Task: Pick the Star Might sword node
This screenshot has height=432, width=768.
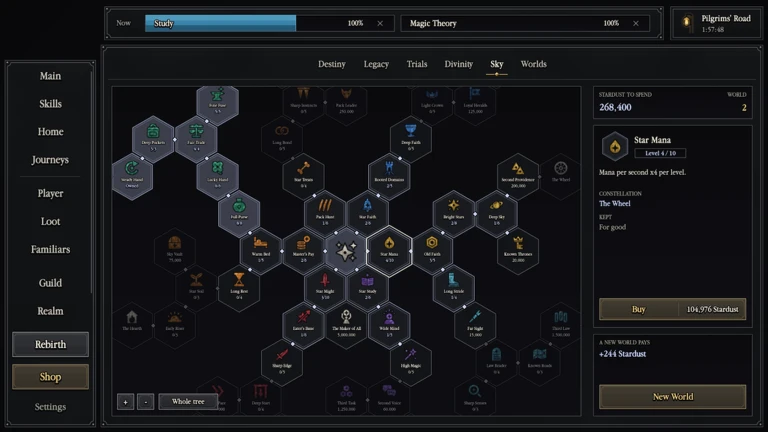Action: pyautogui.click(x=325, y=288)
